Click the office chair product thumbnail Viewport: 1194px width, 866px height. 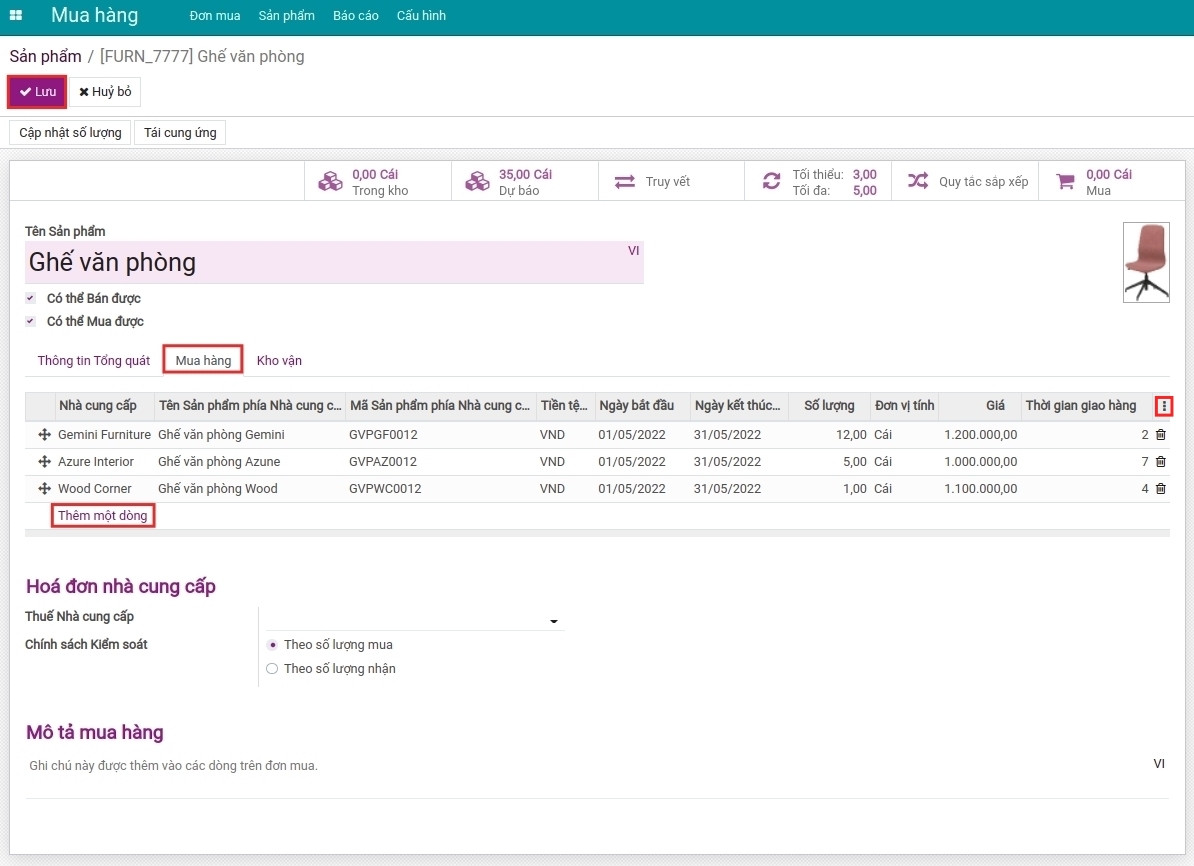coord(1146,262)
